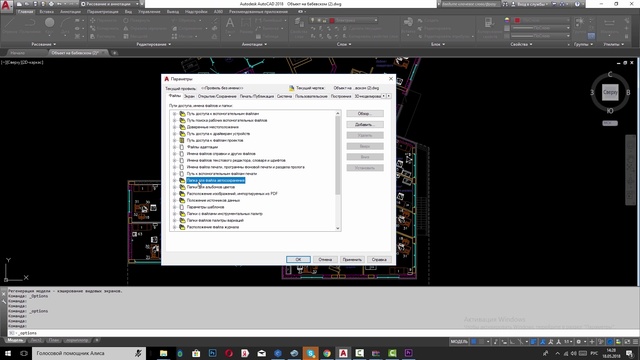Click folder icon beside Доверенные местоположения
The width and height of the screenshot is (640, 360).
[182, 127]
